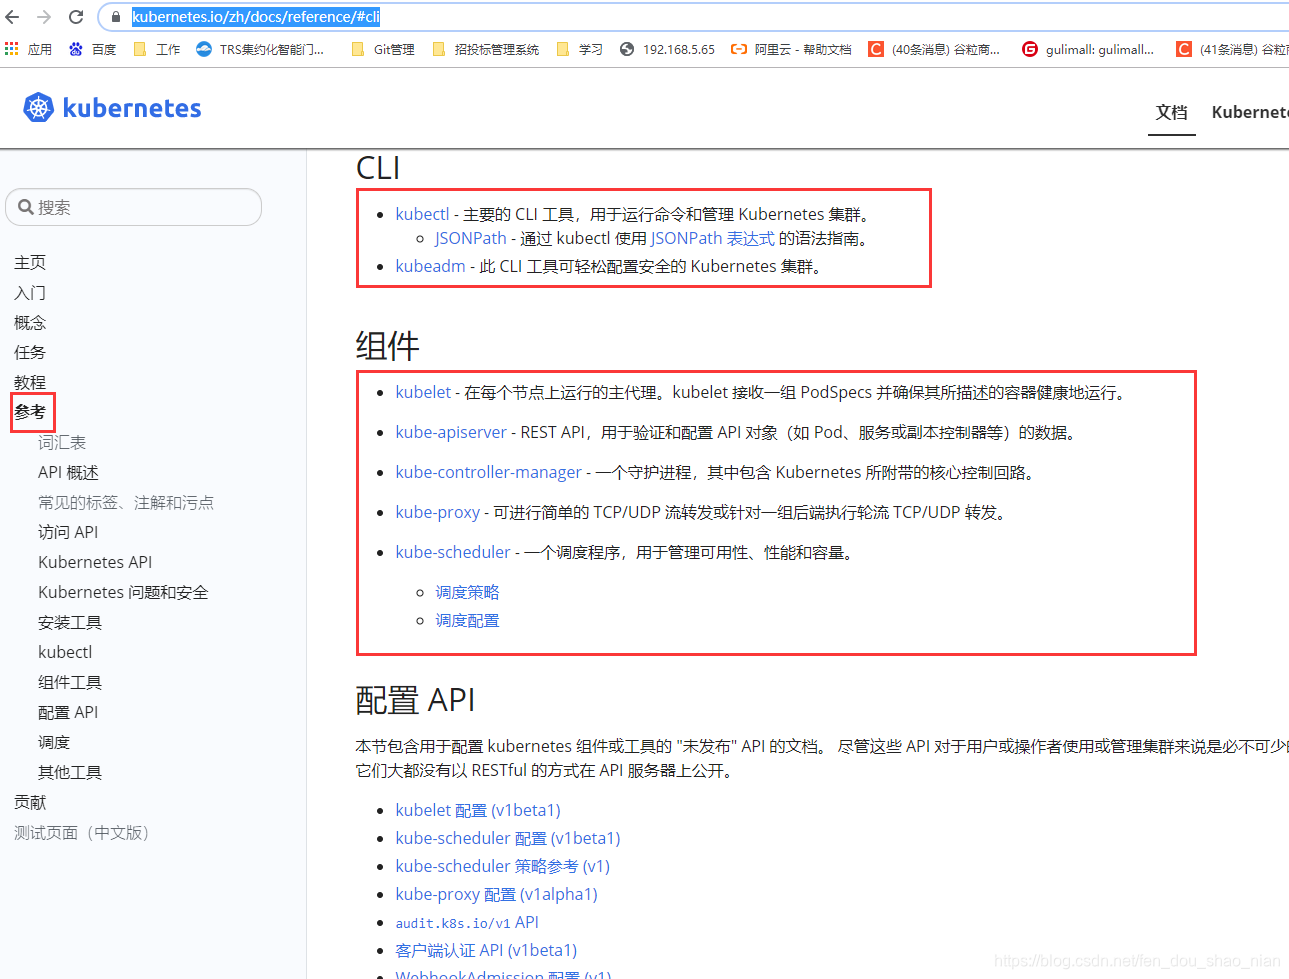Open kube-proxy 配置 (v1alpha1) link
The width and height of the screenshot is (1289, 979).
click(x=496, y=894)
